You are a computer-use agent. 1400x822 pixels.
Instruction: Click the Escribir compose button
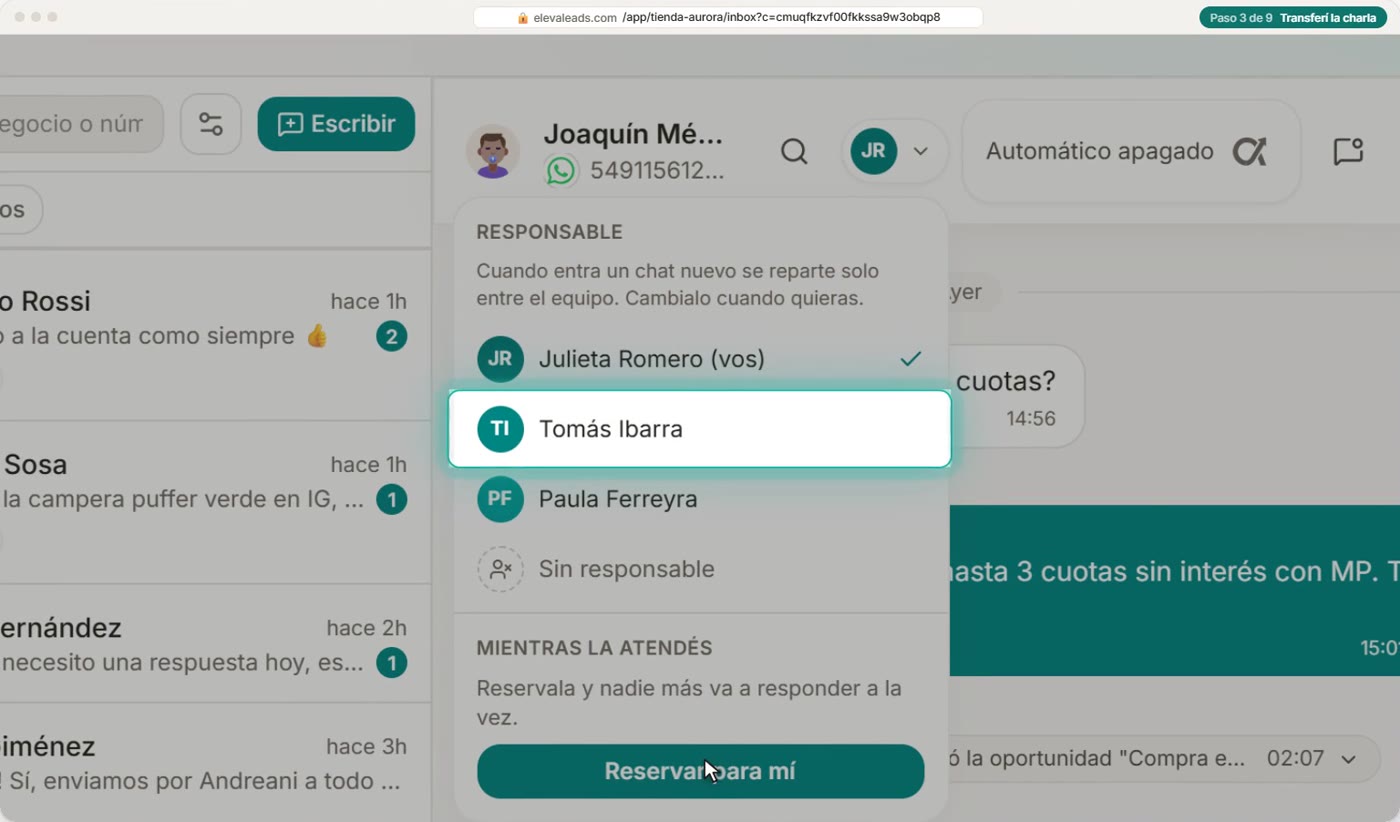pyautogui.click(x=336, y=124)
